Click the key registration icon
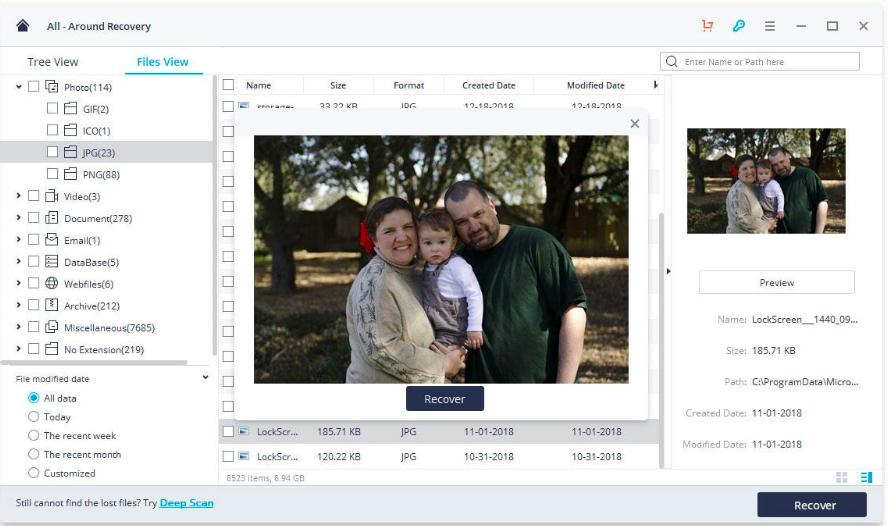Screen dimensions: 888x526 tap(738, 26)
